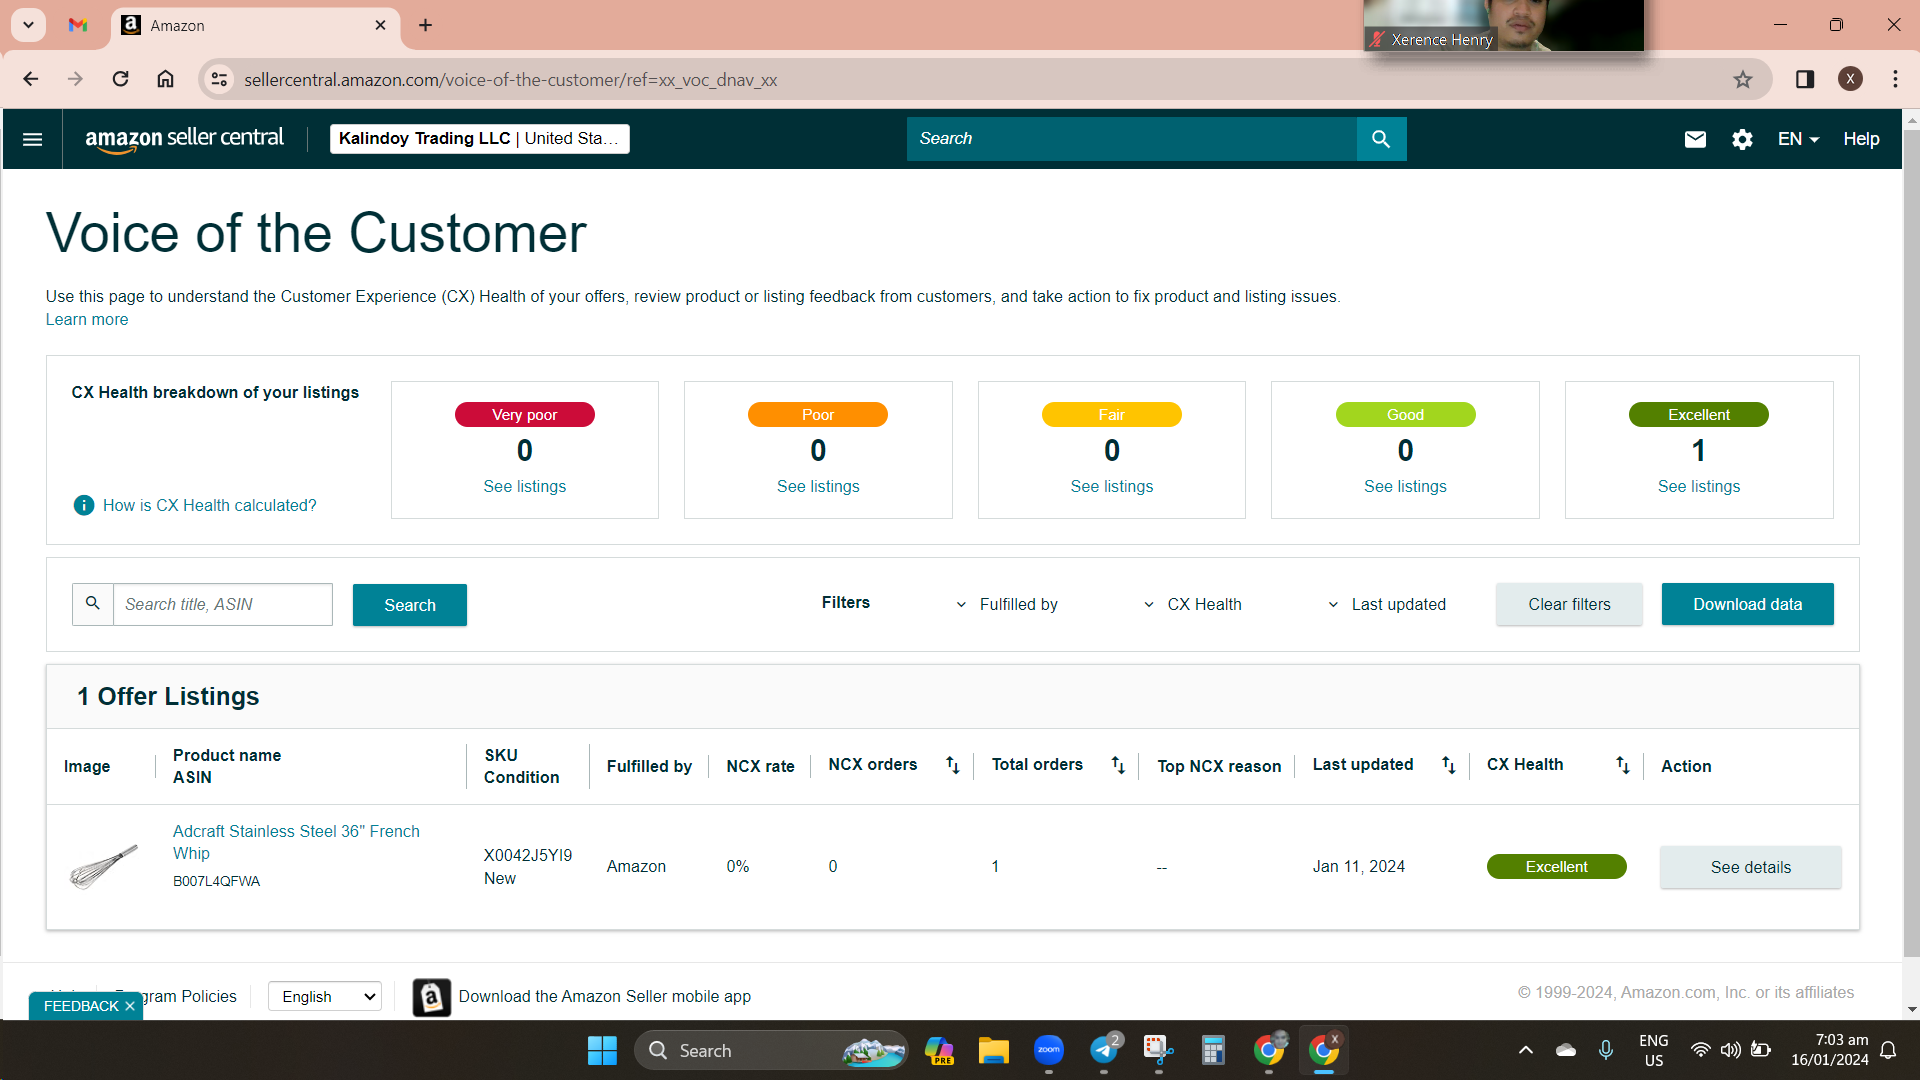Bookmark this page with the star icon

(1743, 80)
